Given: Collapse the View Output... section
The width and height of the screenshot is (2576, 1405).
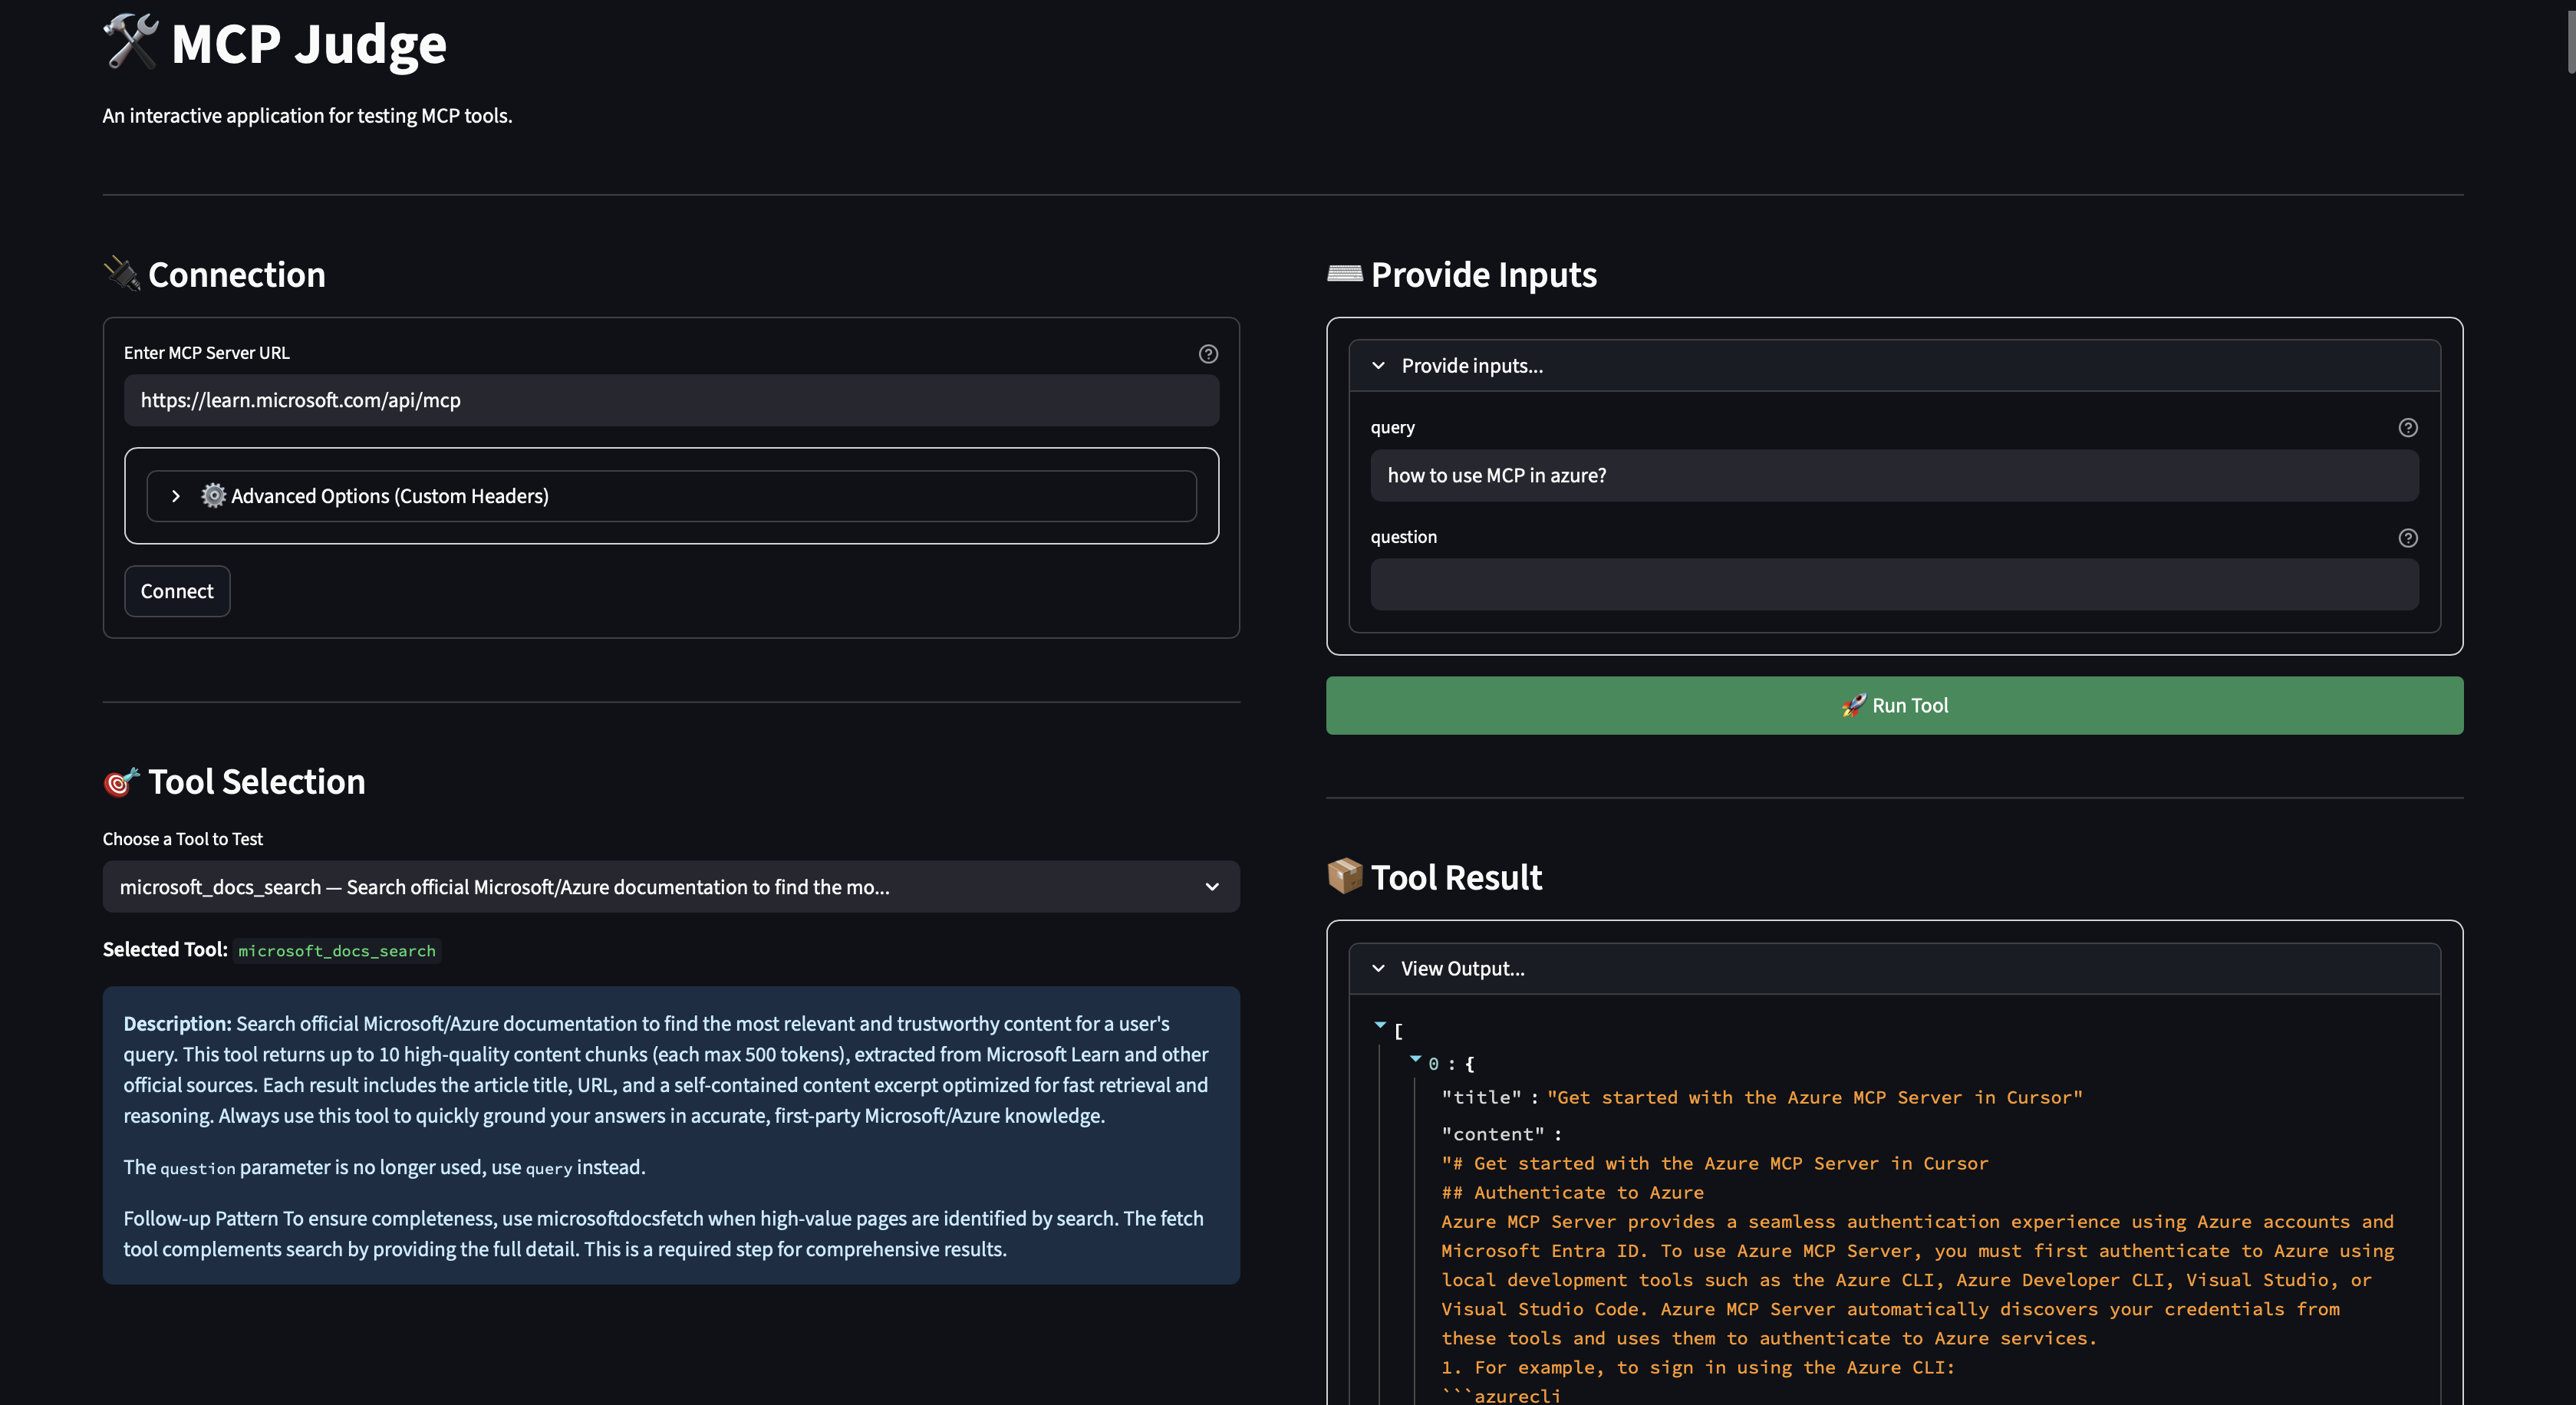Looking at the screenshot, I should (1379, 969).
